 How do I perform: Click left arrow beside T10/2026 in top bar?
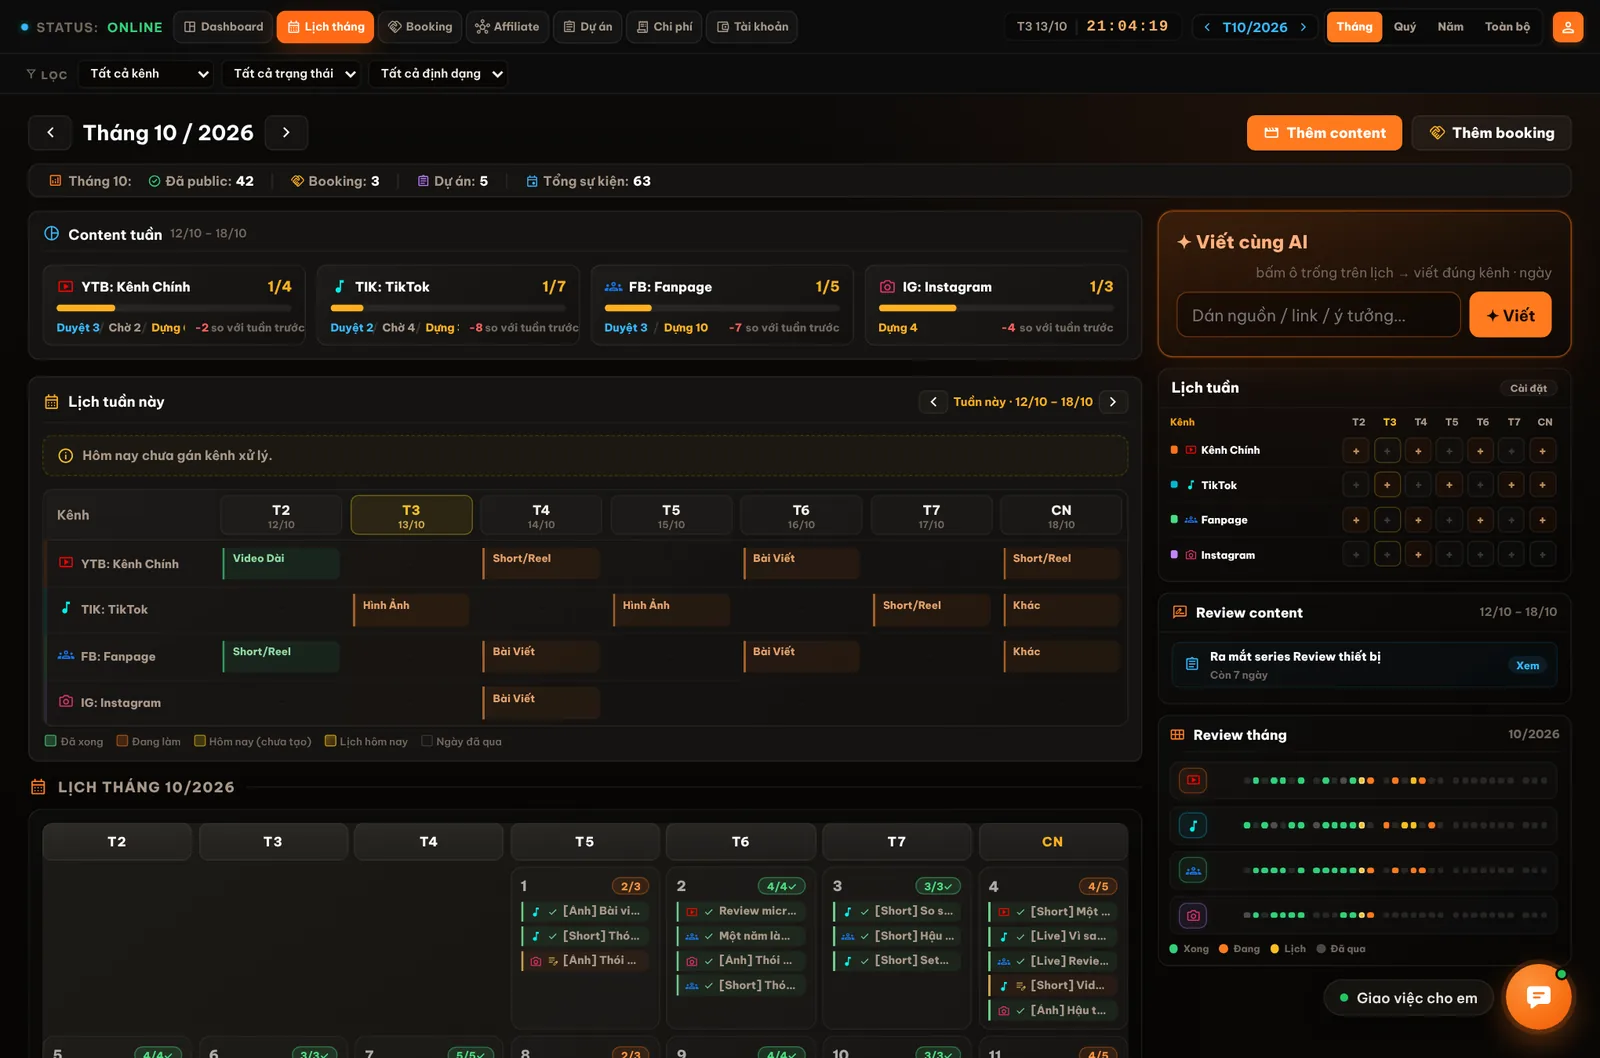tap(1207, 27)
